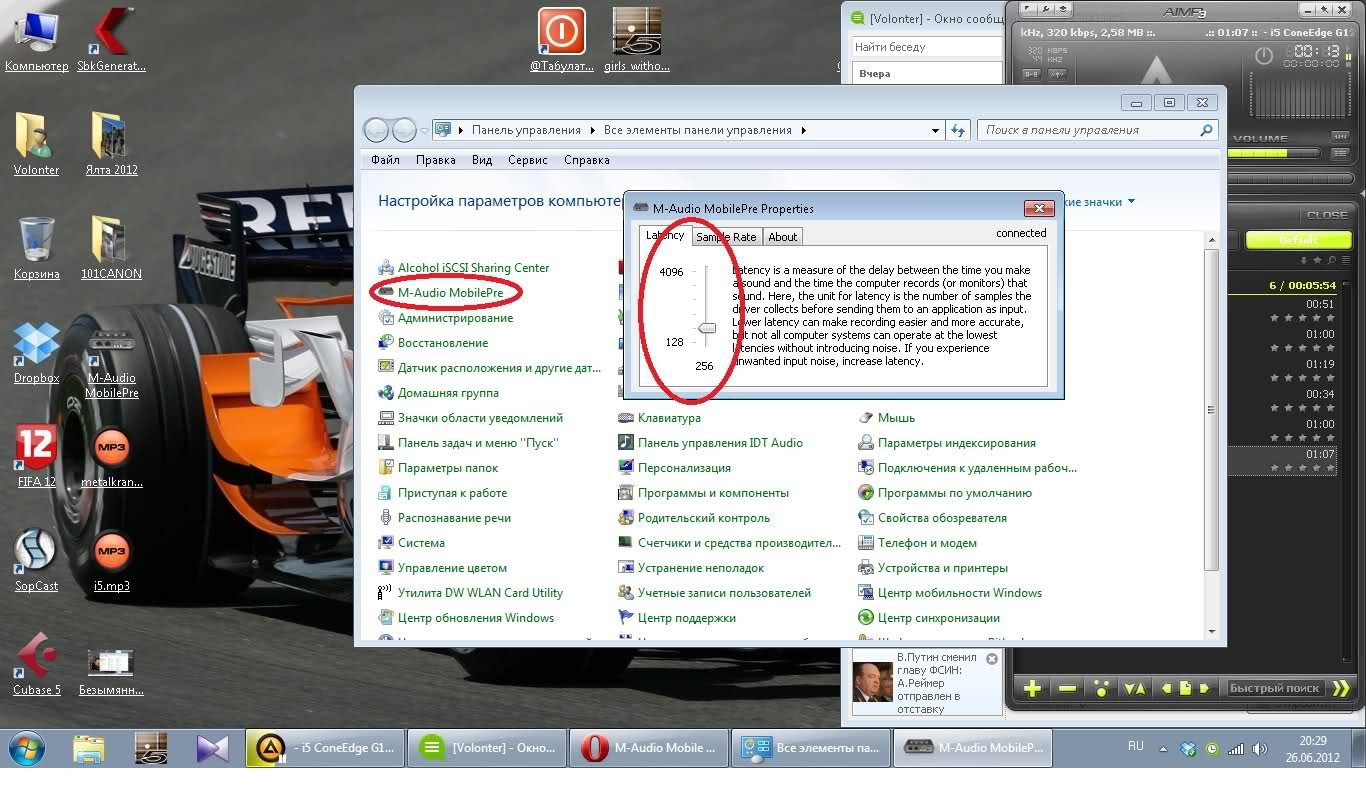The height and width of the screenshot is (800, 1366).
Task: Open the Dropbox desktop shortcut
Action: click(37, 353)
